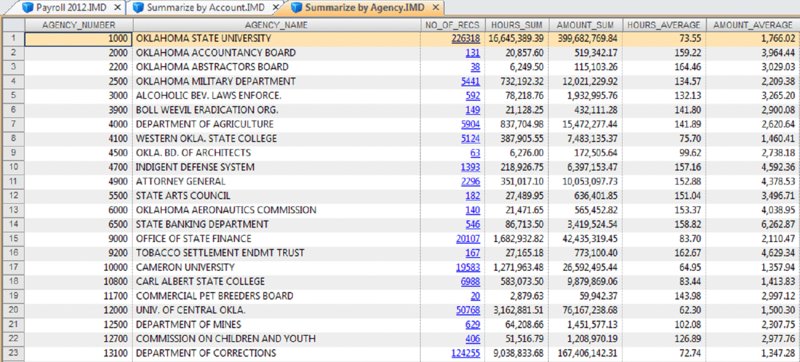The height and width of the screenshot is (362, 800).
Task: Open the 63 records link for Bd. of Architects
Action: [x=475, y=153]
